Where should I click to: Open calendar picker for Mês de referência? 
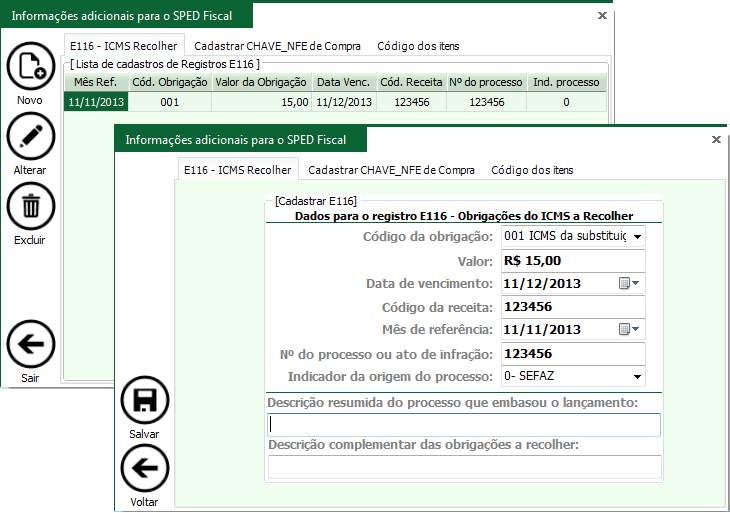tap(624, 330)
